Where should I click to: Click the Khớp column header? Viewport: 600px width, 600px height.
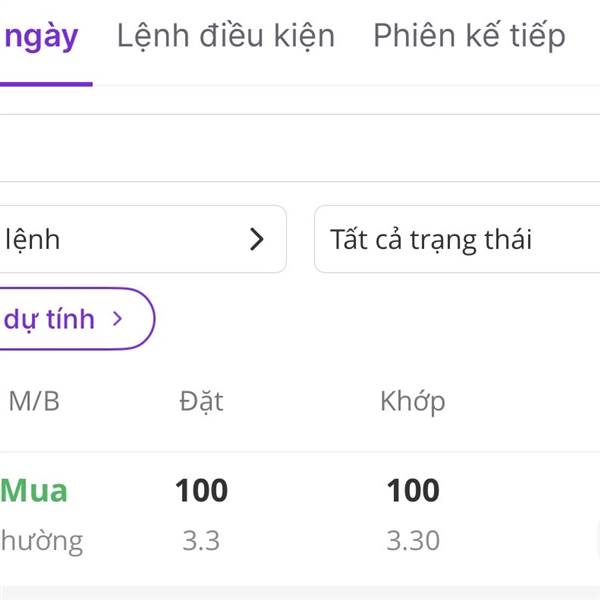pos(412,401)
